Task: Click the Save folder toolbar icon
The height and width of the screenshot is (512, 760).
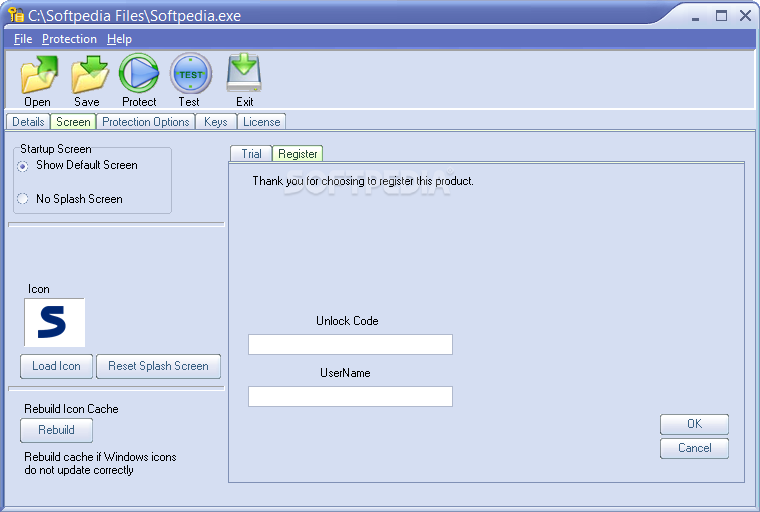Action: click(x=90, y=74)
